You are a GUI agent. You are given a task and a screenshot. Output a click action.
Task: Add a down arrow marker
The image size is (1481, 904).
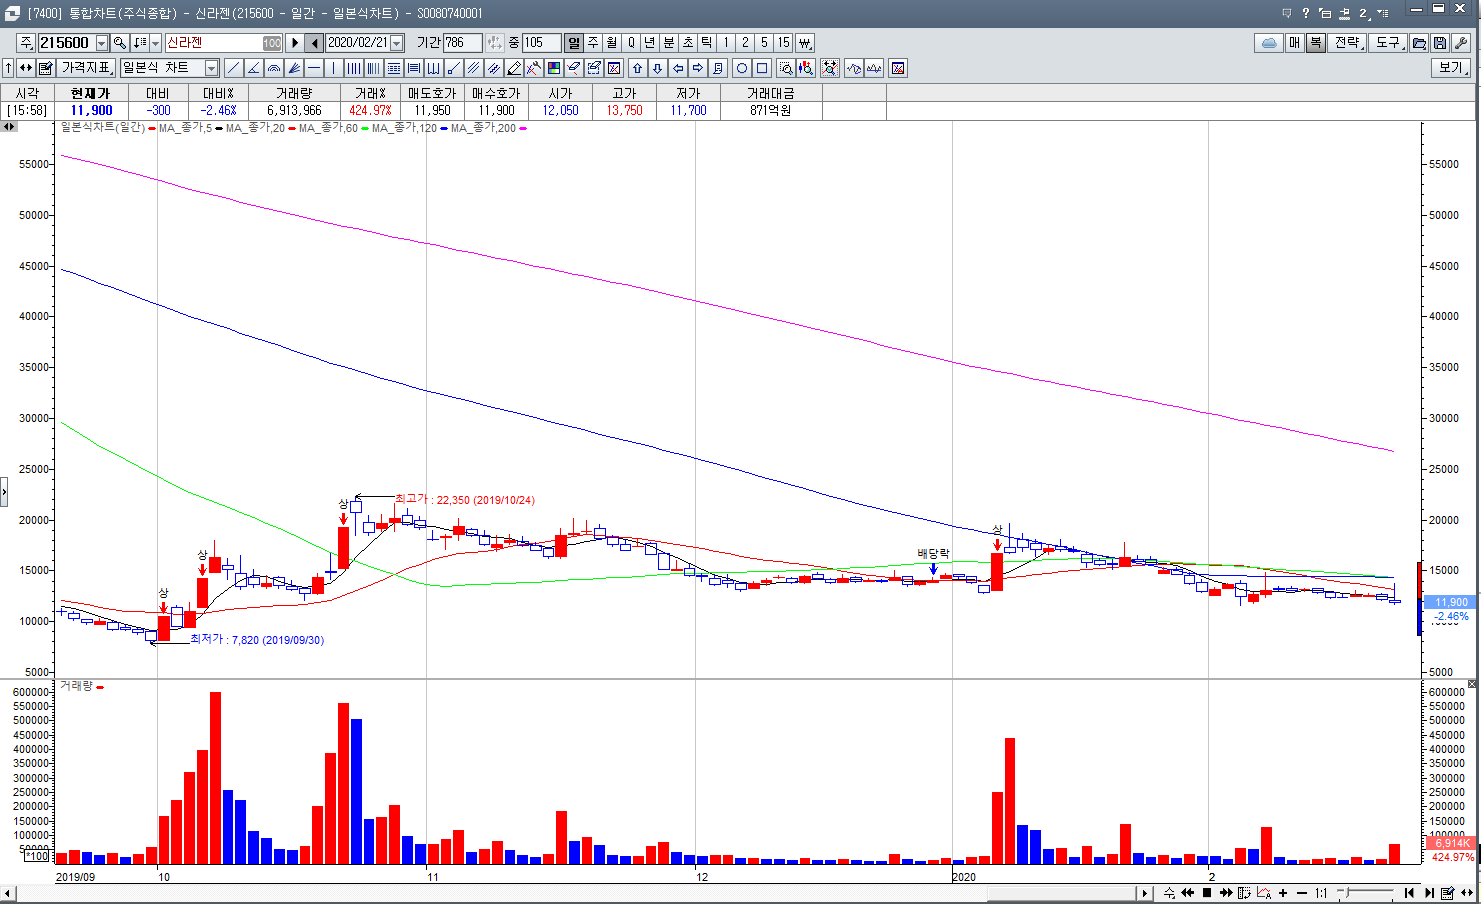(x=657, y=68)
